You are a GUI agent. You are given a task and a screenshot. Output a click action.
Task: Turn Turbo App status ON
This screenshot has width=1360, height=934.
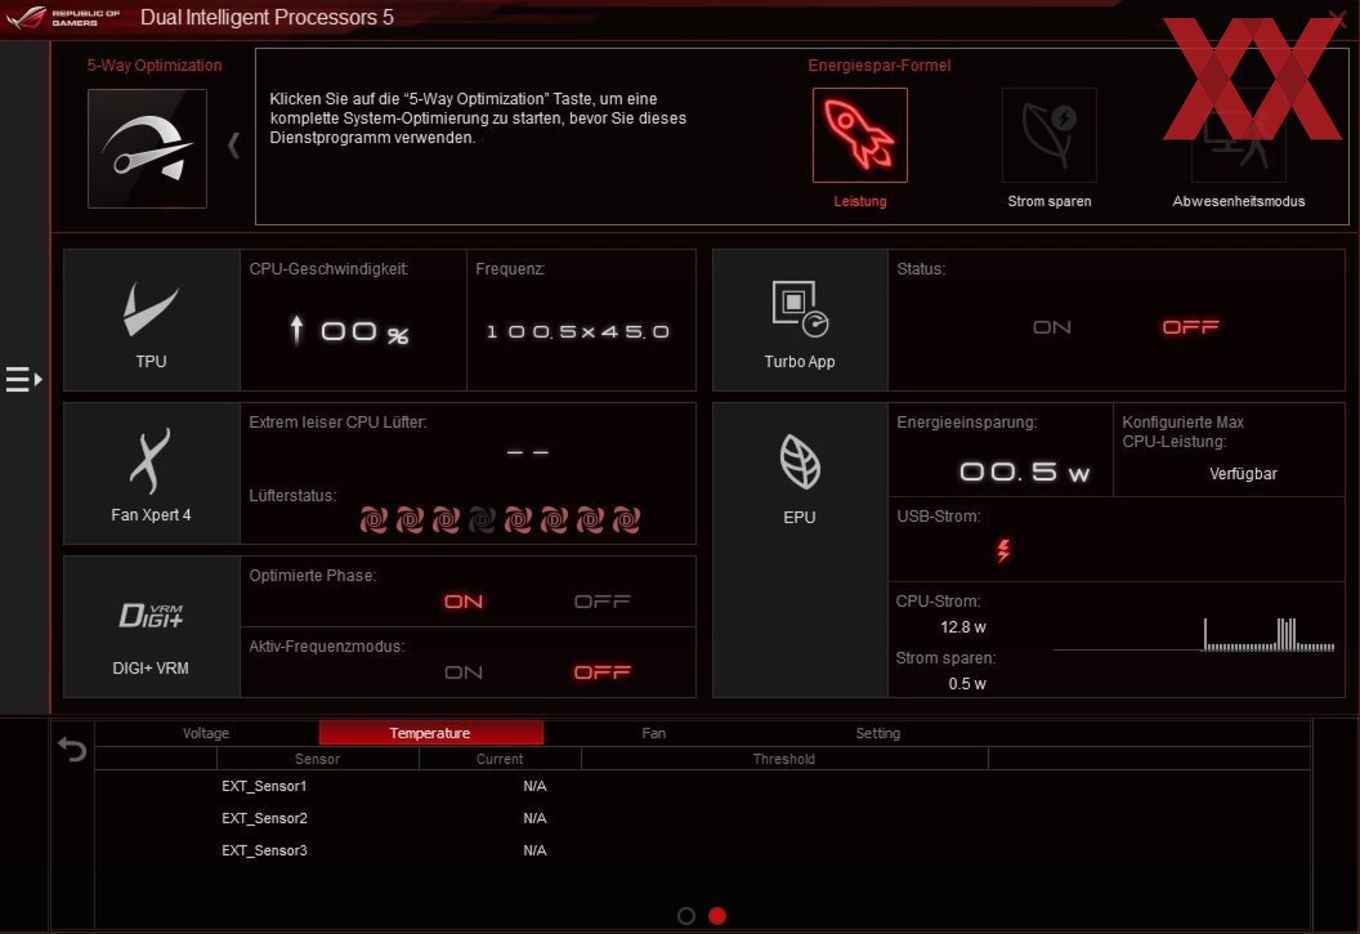1052,327
